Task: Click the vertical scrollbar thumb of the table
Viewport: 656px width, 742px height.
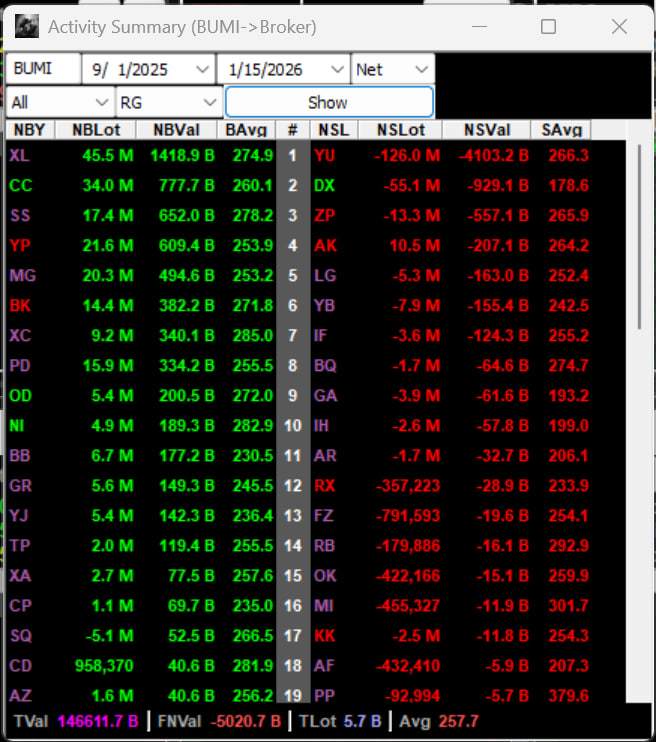Action: pos(639,237)
